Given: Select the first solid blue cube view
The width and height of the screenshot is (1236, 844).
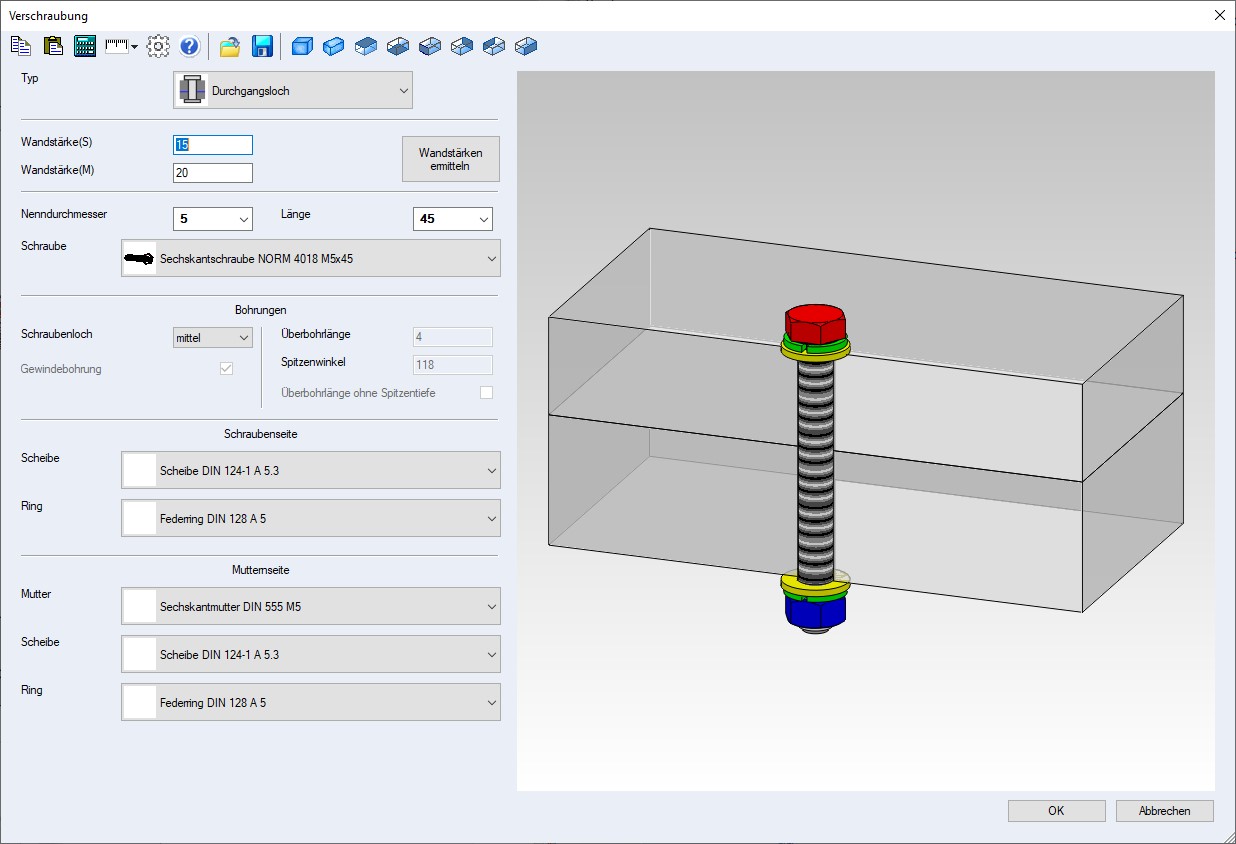Looking at the screenshot, I should (302, 46).
